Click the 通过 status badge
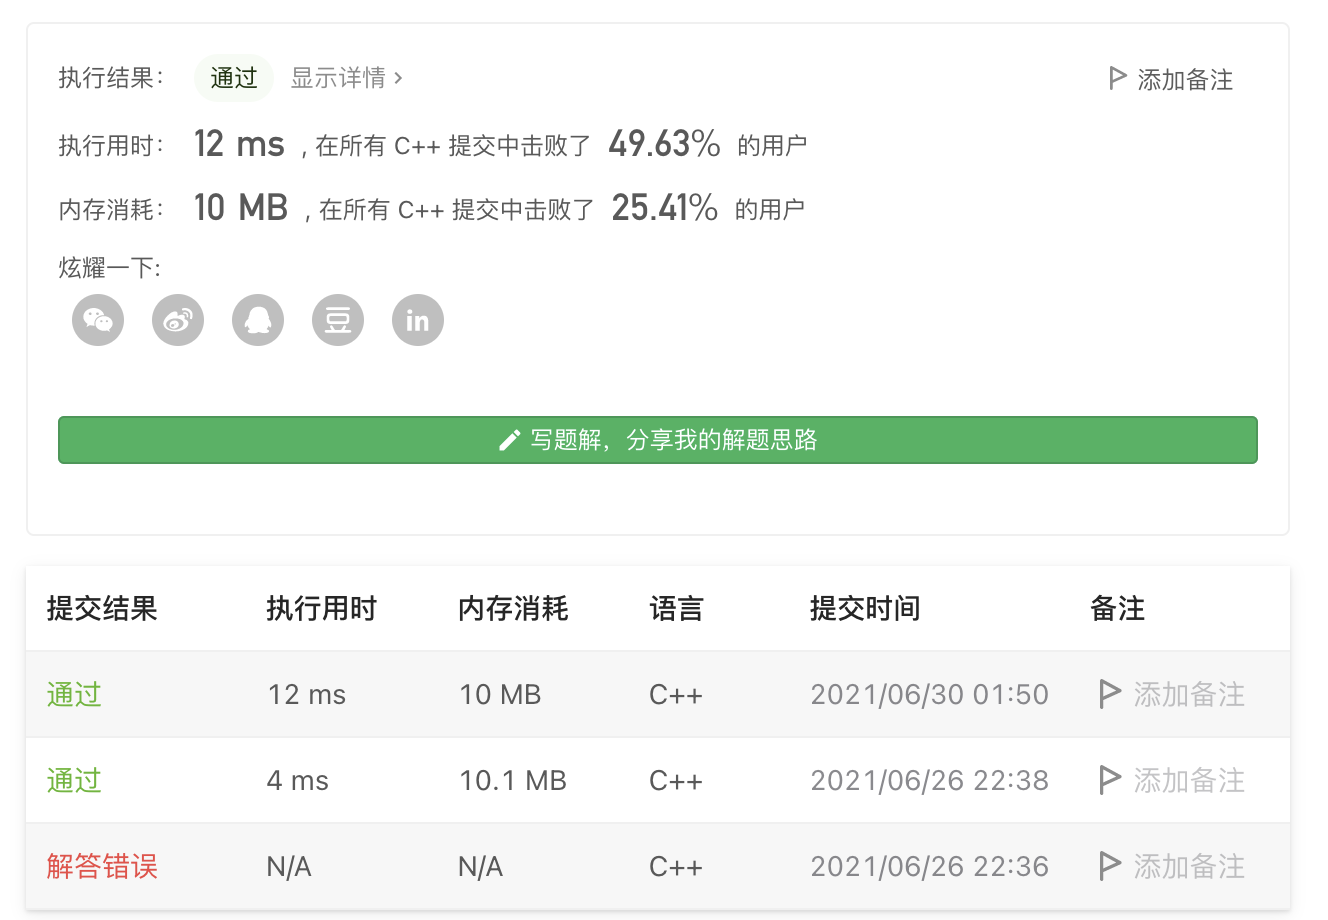Screen dimensions: 1328x920 tap(234, 78)
